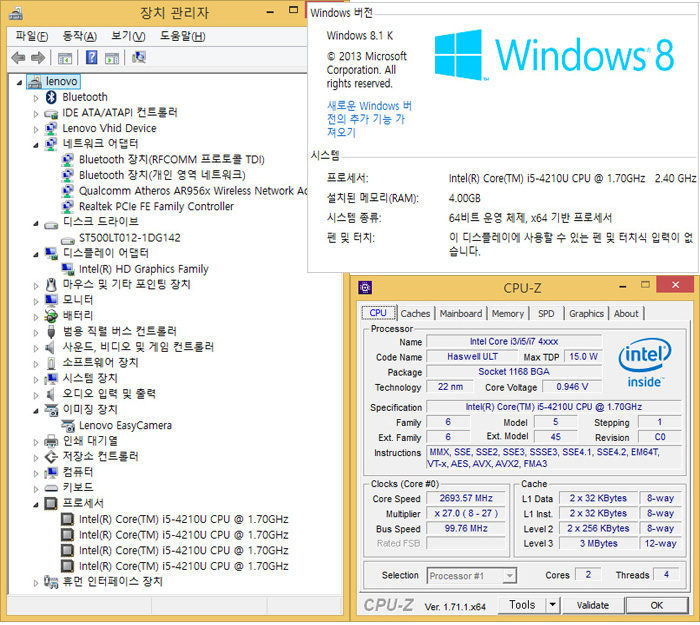
Task: Click the Intel inside logo in CPU-Z
Action: click(x=645, y=363)
